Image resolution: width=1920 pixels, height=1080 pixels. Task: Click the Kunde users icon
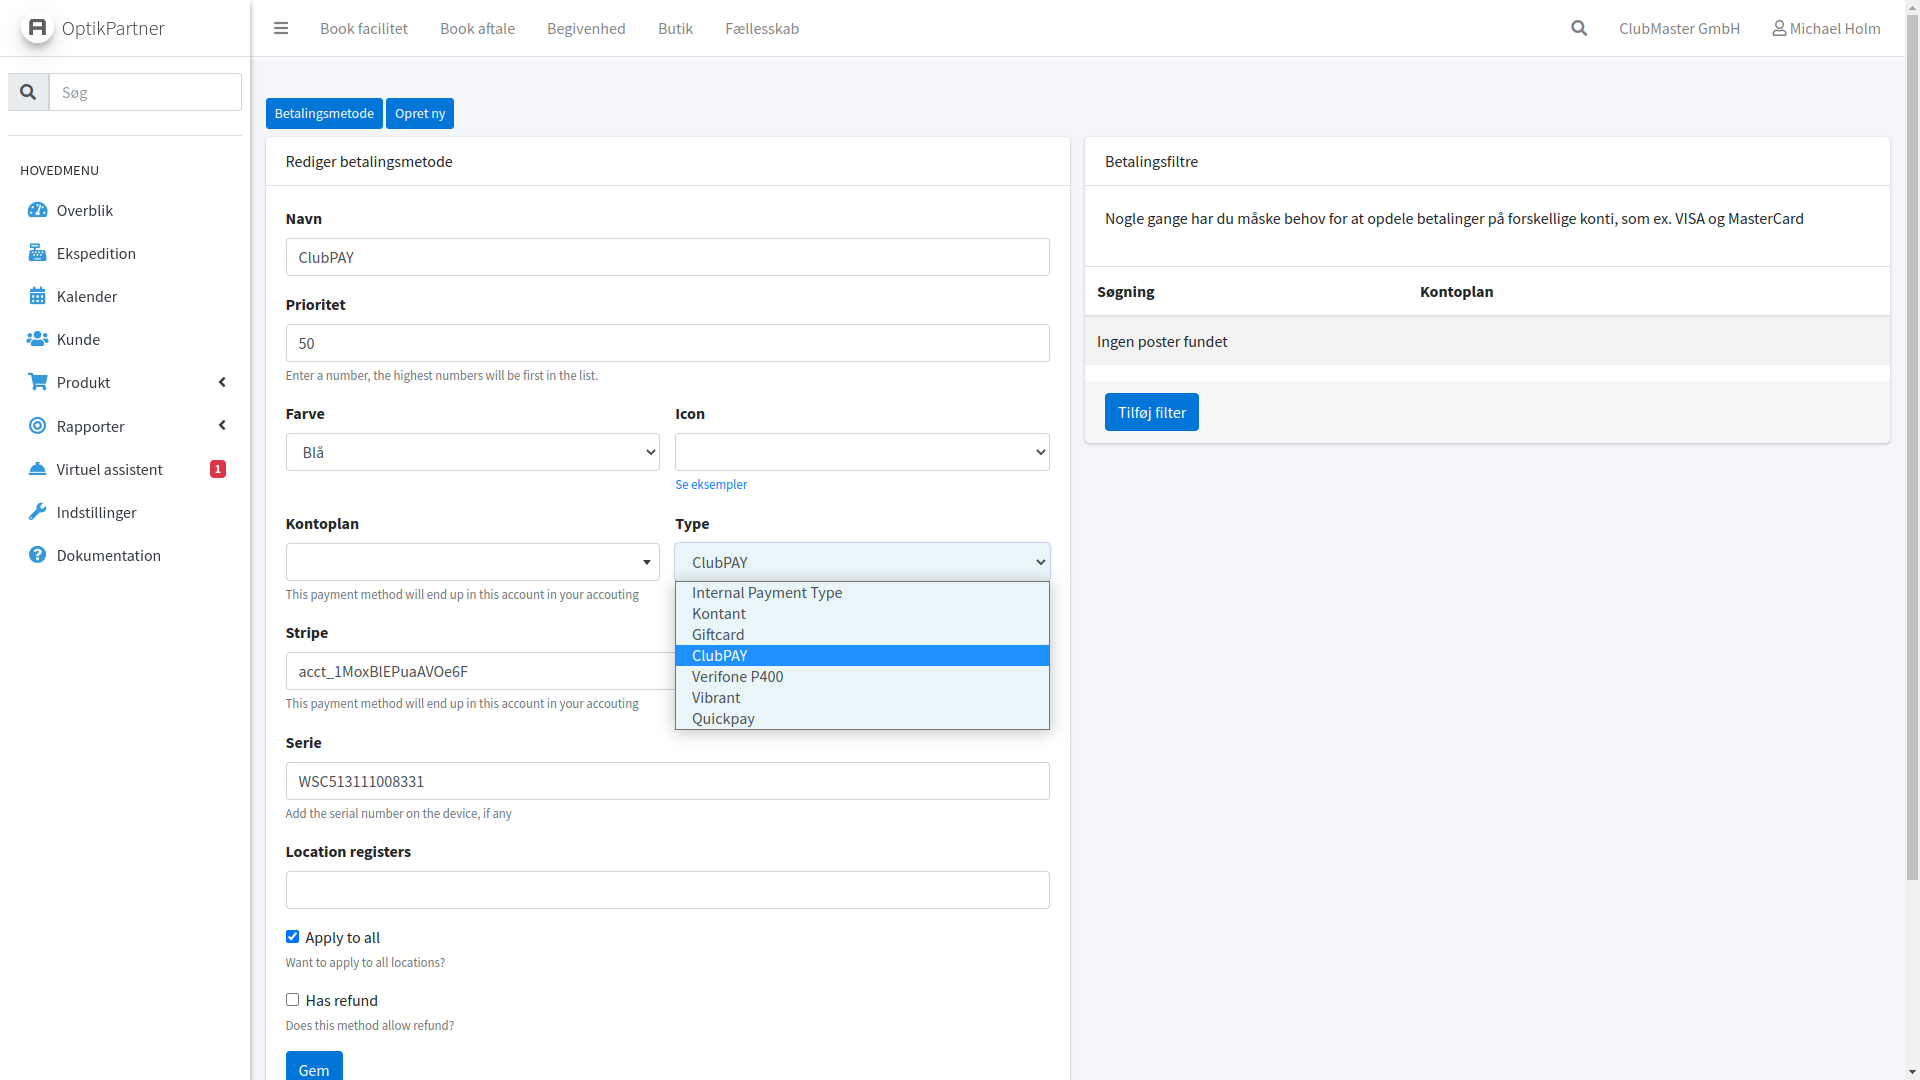point(37,339)
